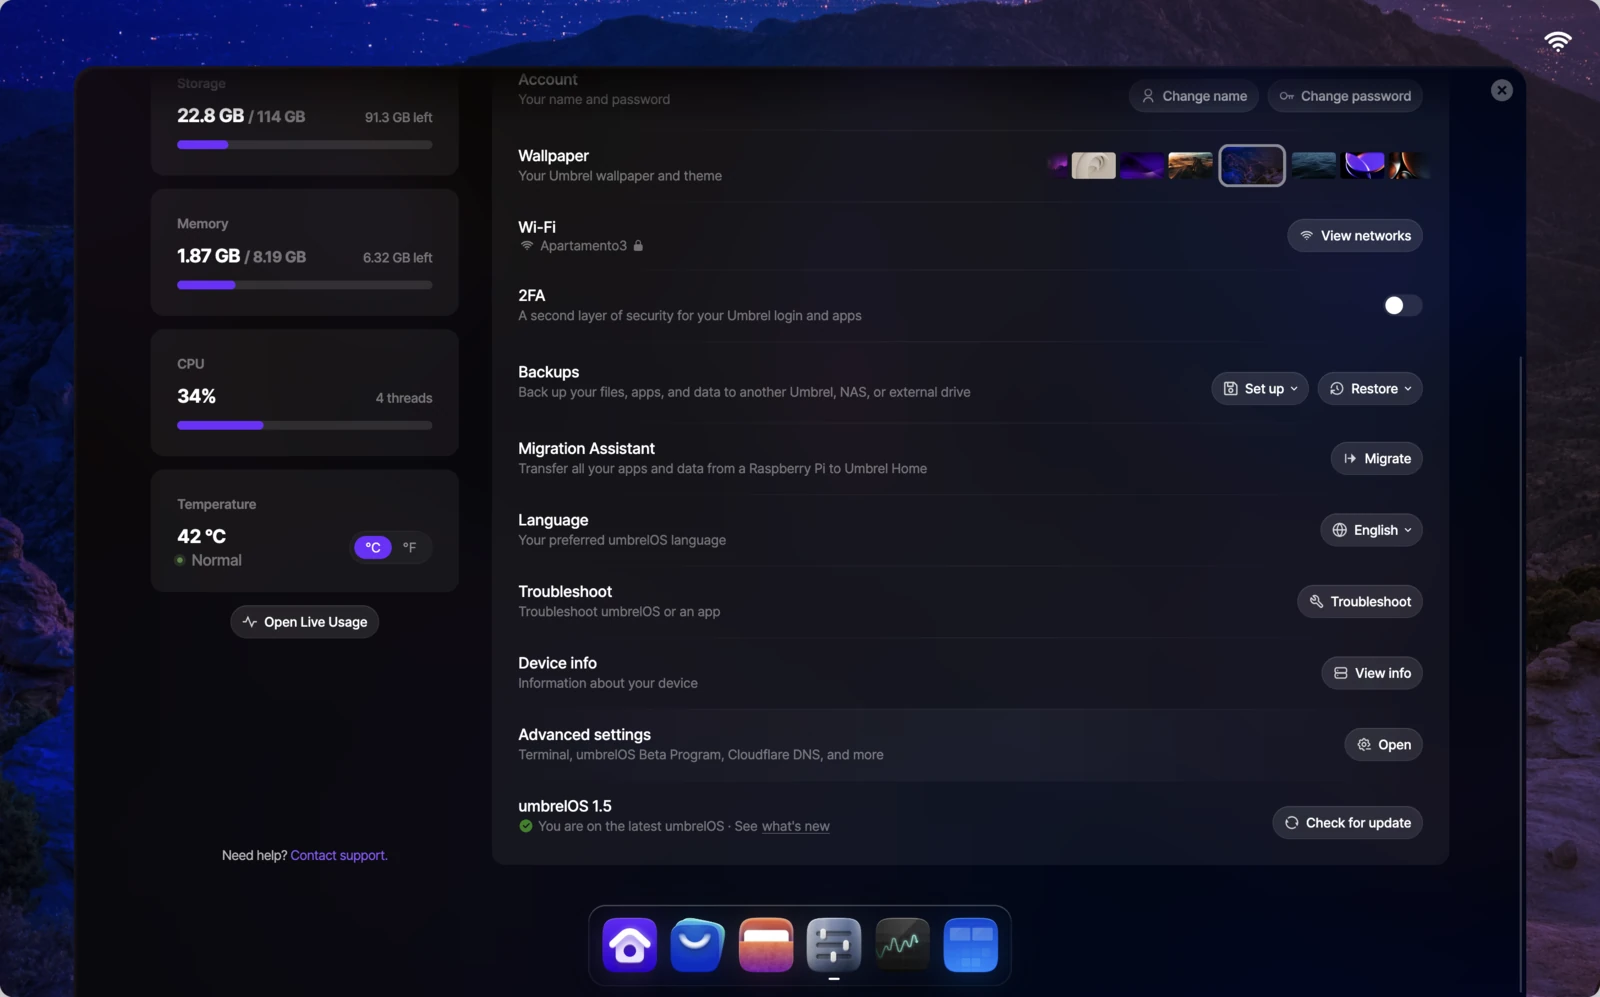Open the Files app in the dock
Image resolution: width=1600 pixels, height=997 pixels.
click(765, 944)
